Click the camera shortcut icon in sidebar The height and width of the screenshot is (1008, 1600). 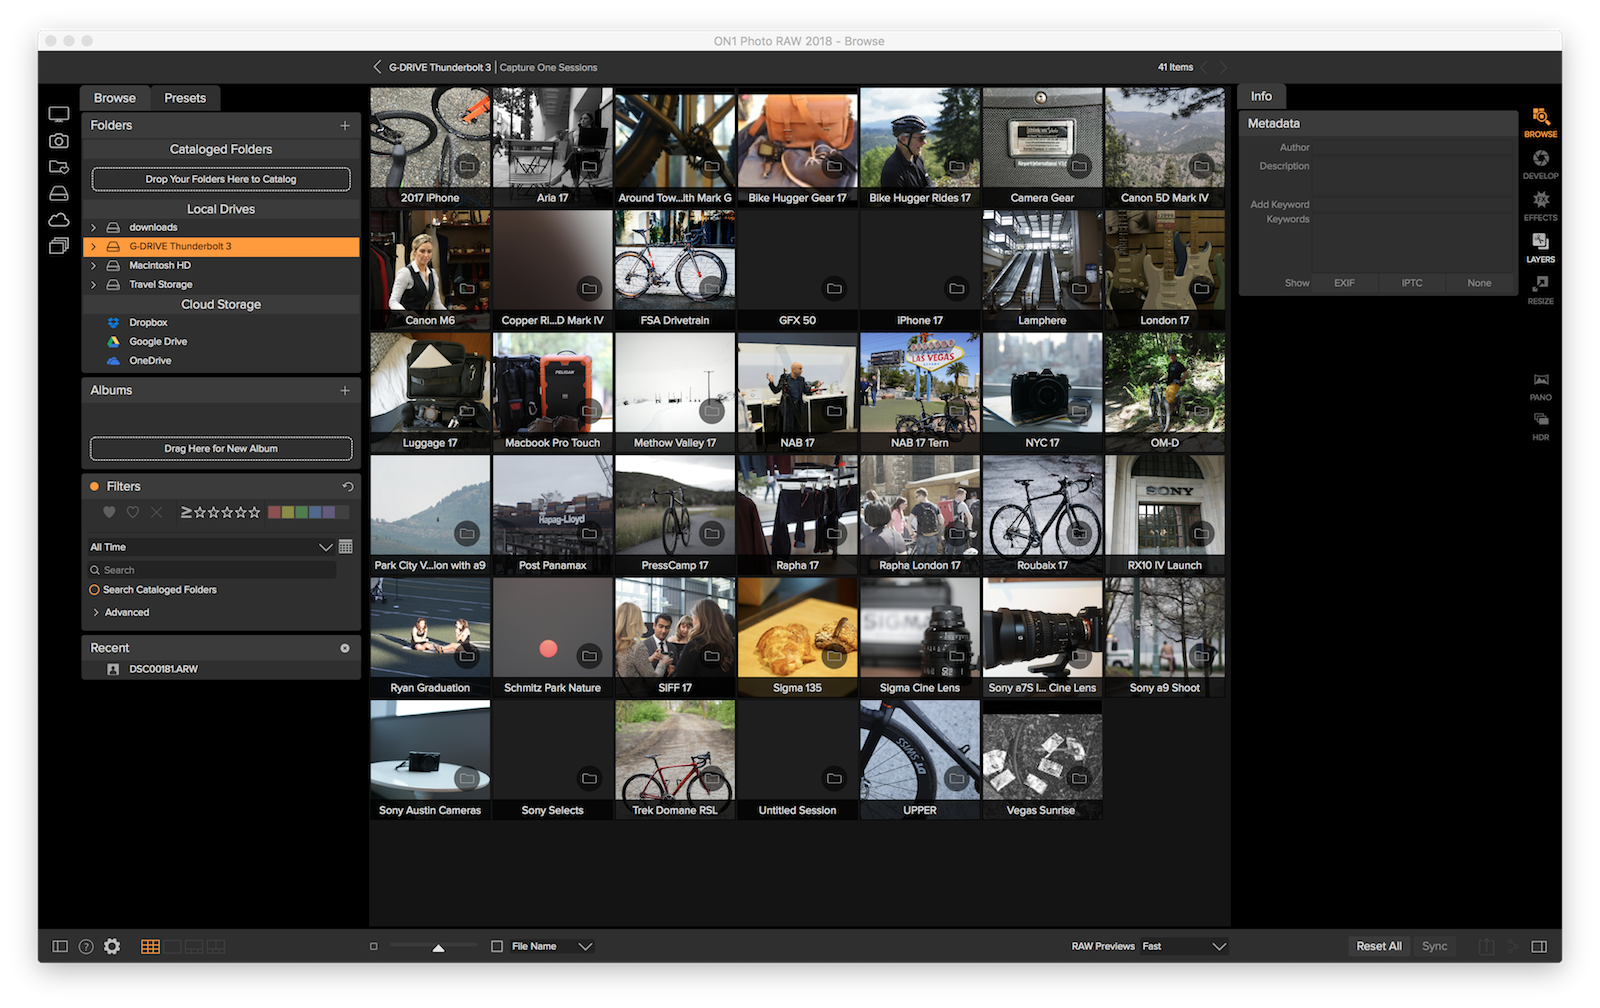[59, 141]
